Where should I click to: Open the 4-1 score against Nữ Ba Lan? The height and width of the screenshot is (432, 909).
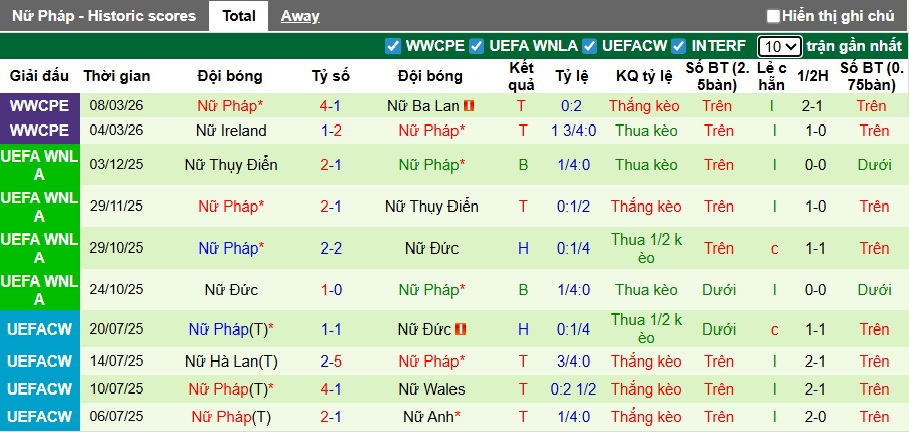coord(335,105)
